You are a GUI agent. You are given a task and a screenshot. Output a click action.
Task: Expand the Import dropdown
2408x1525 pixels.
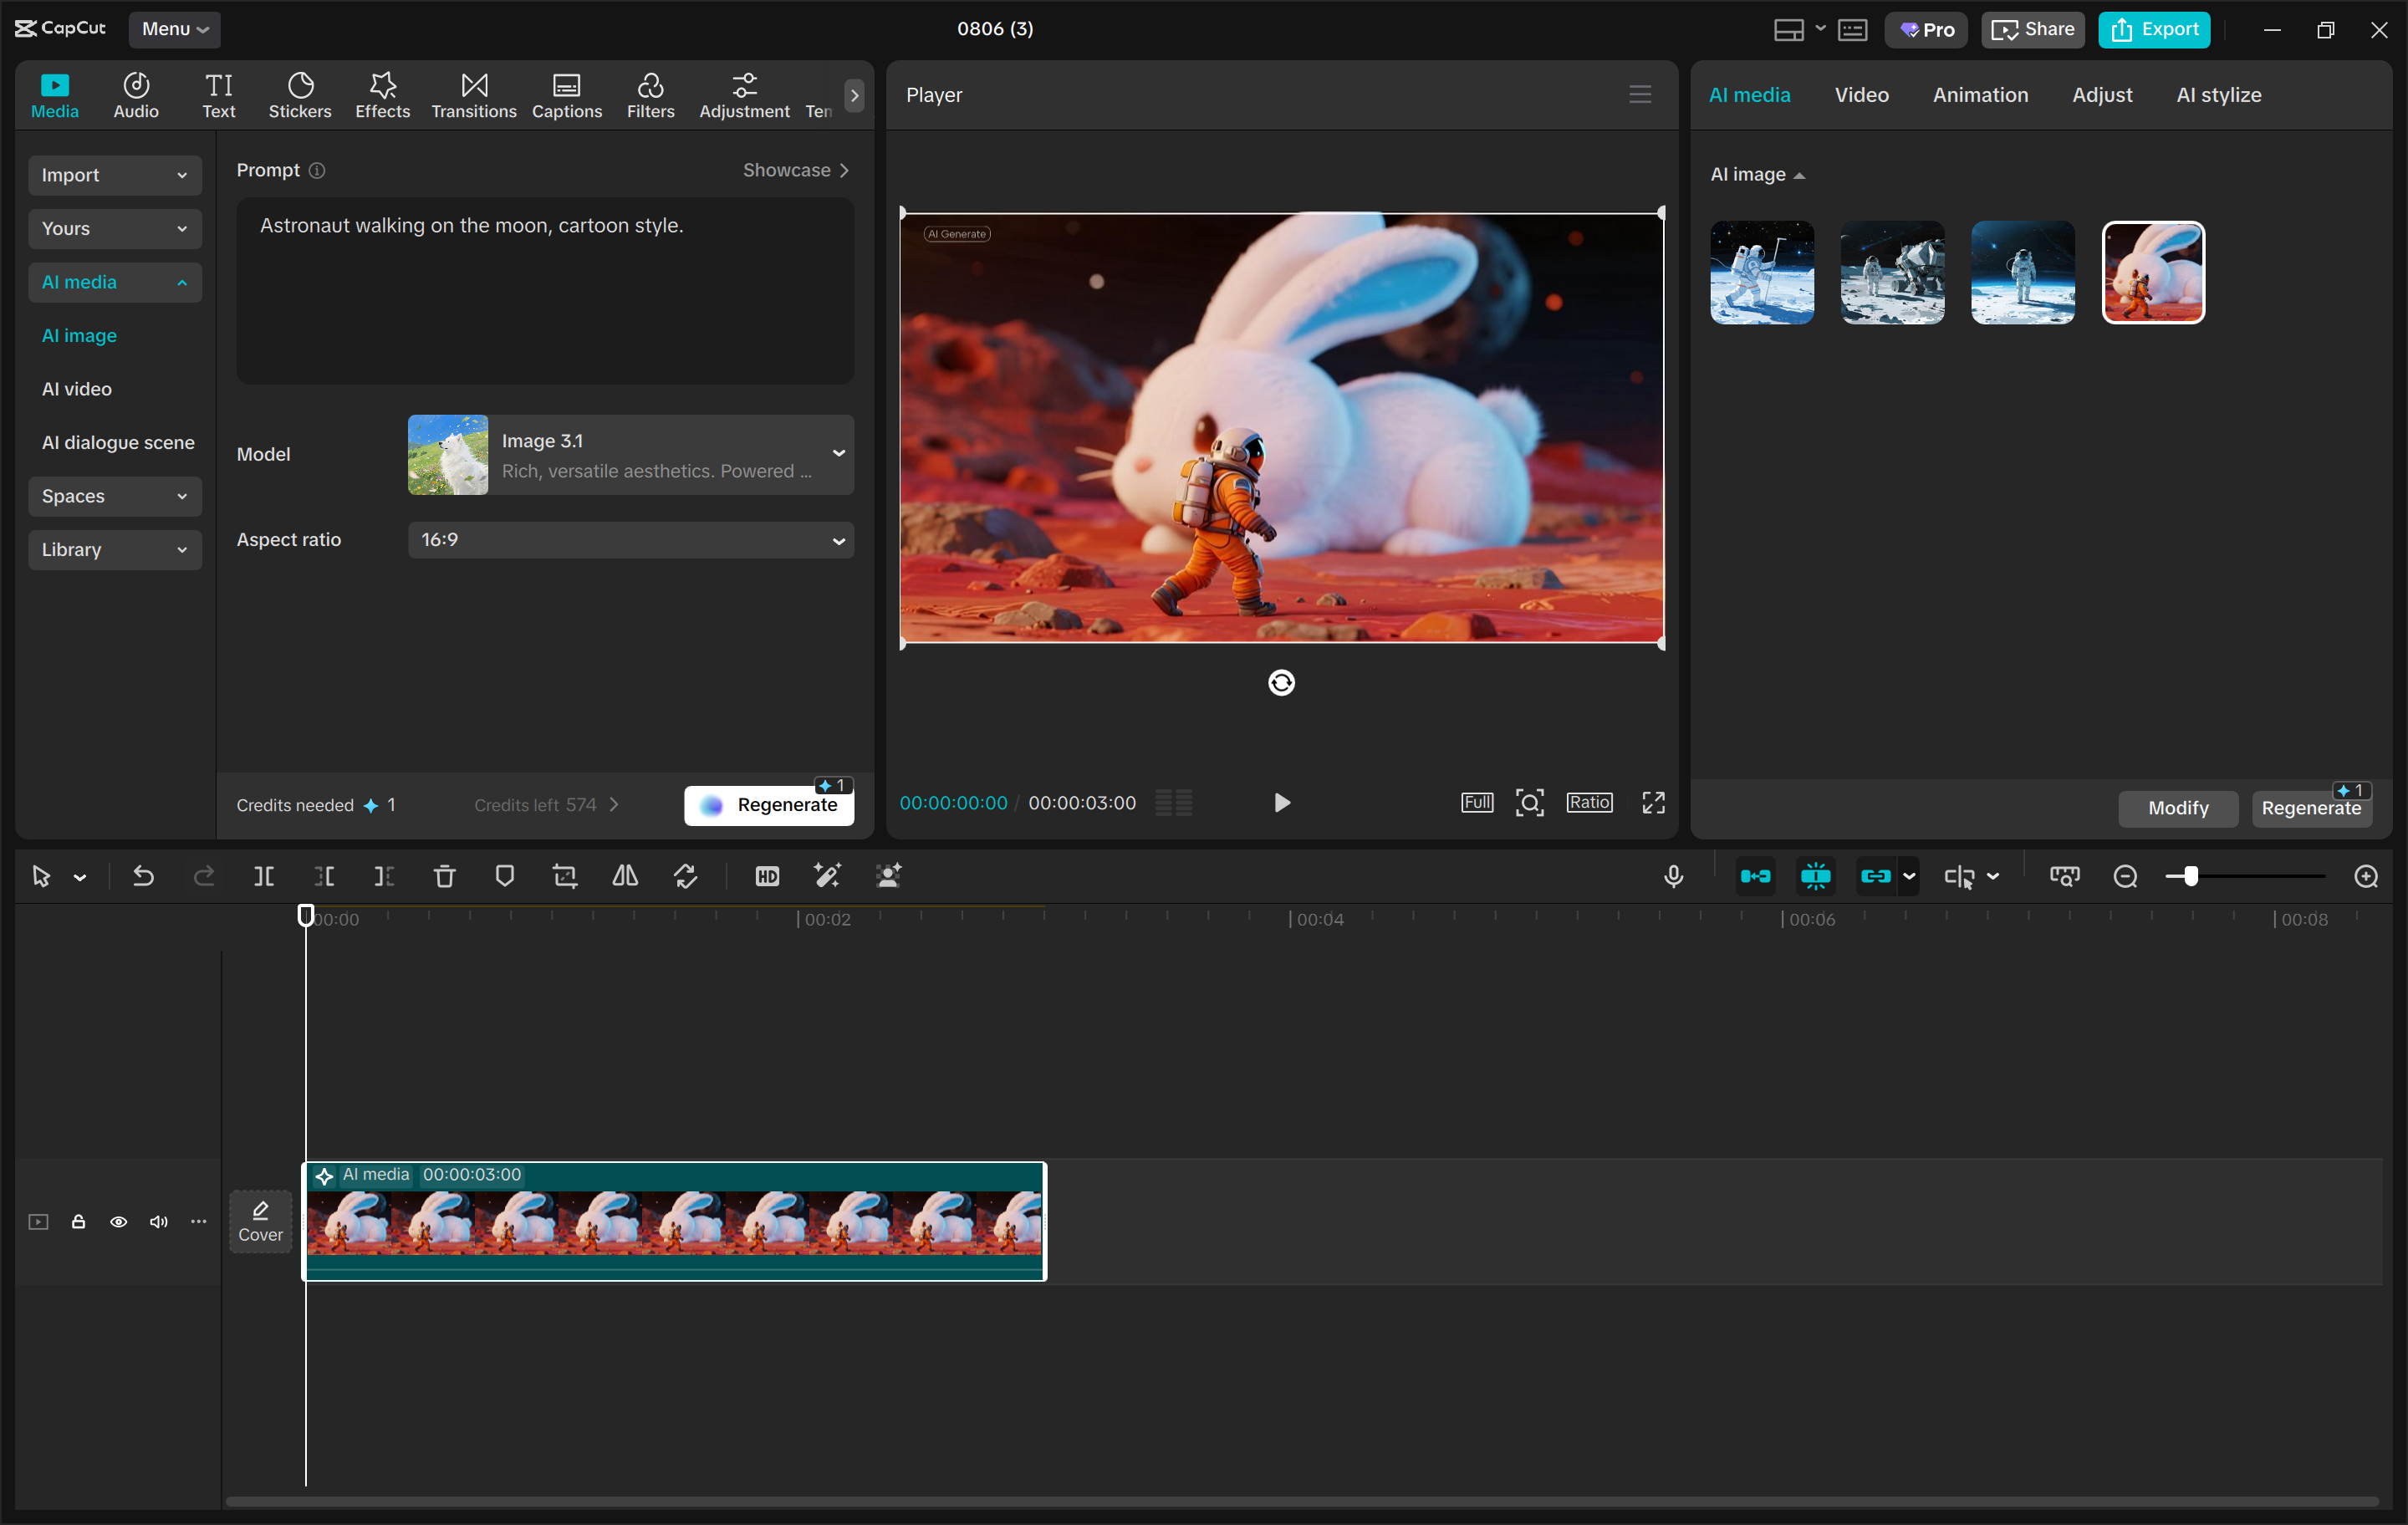click(115, 175)
